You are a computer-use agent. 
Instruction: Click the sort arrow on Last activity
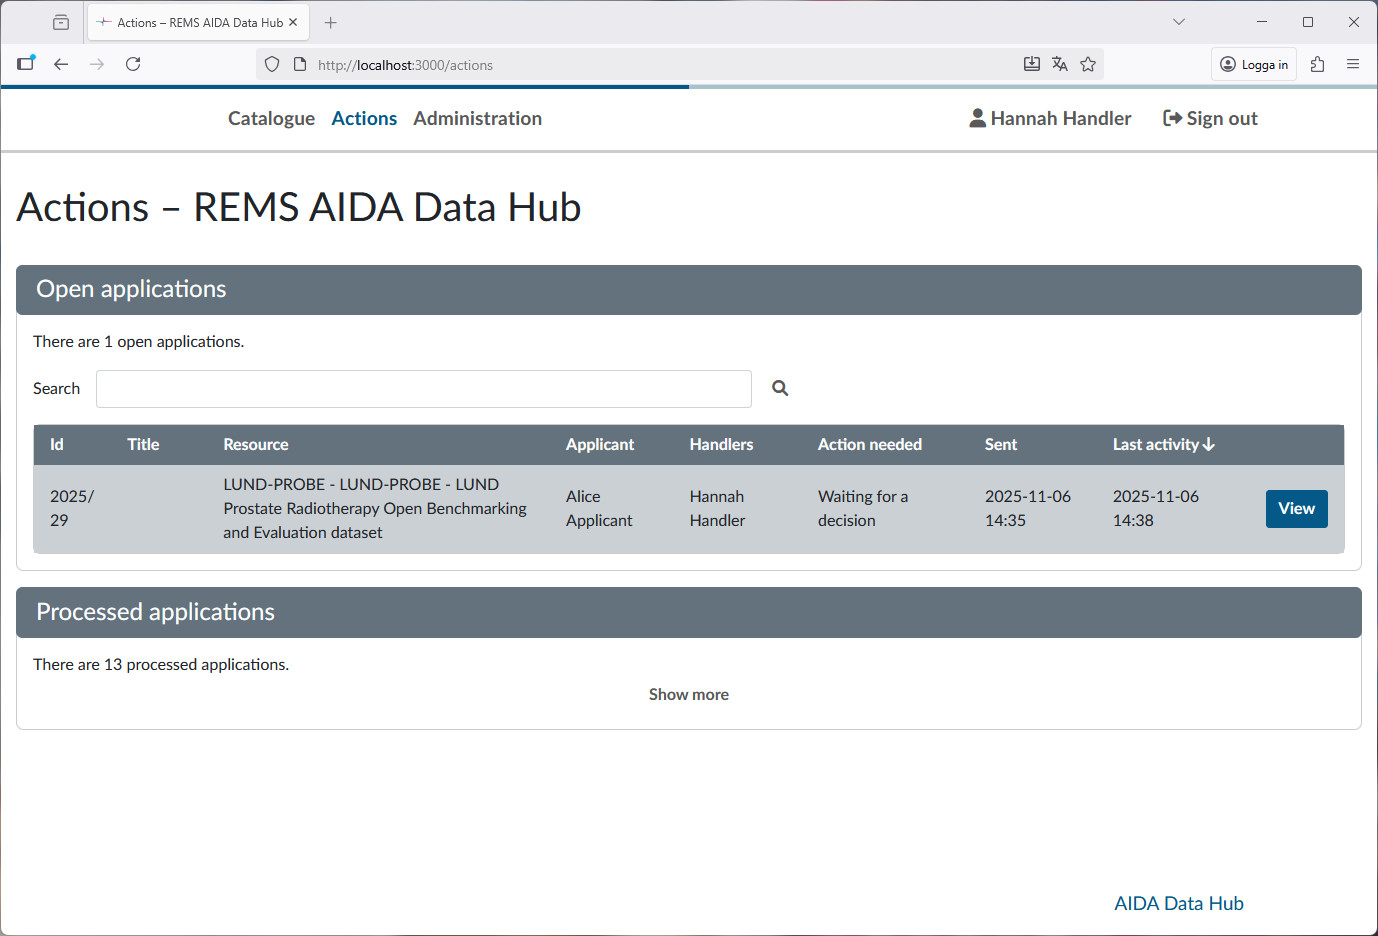[1206, 444]
